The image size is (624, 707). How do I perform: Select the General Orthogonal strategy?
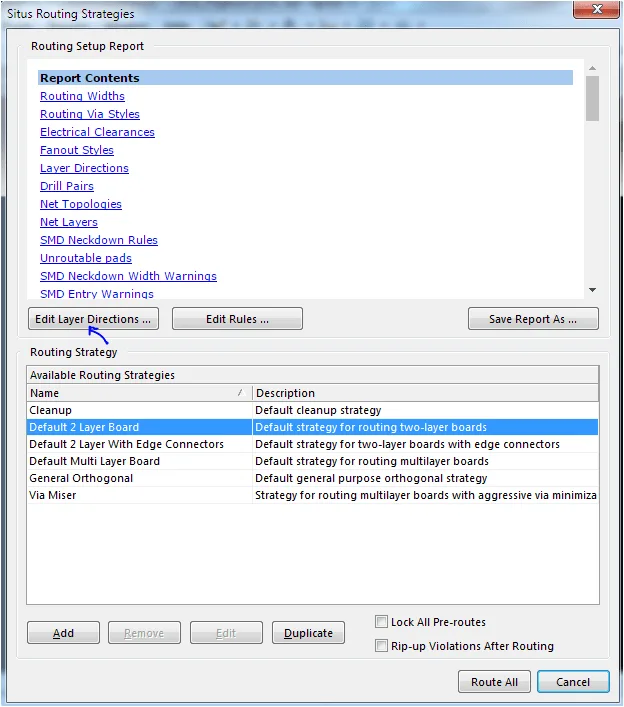pyautogui.click(x=312, y=478)
